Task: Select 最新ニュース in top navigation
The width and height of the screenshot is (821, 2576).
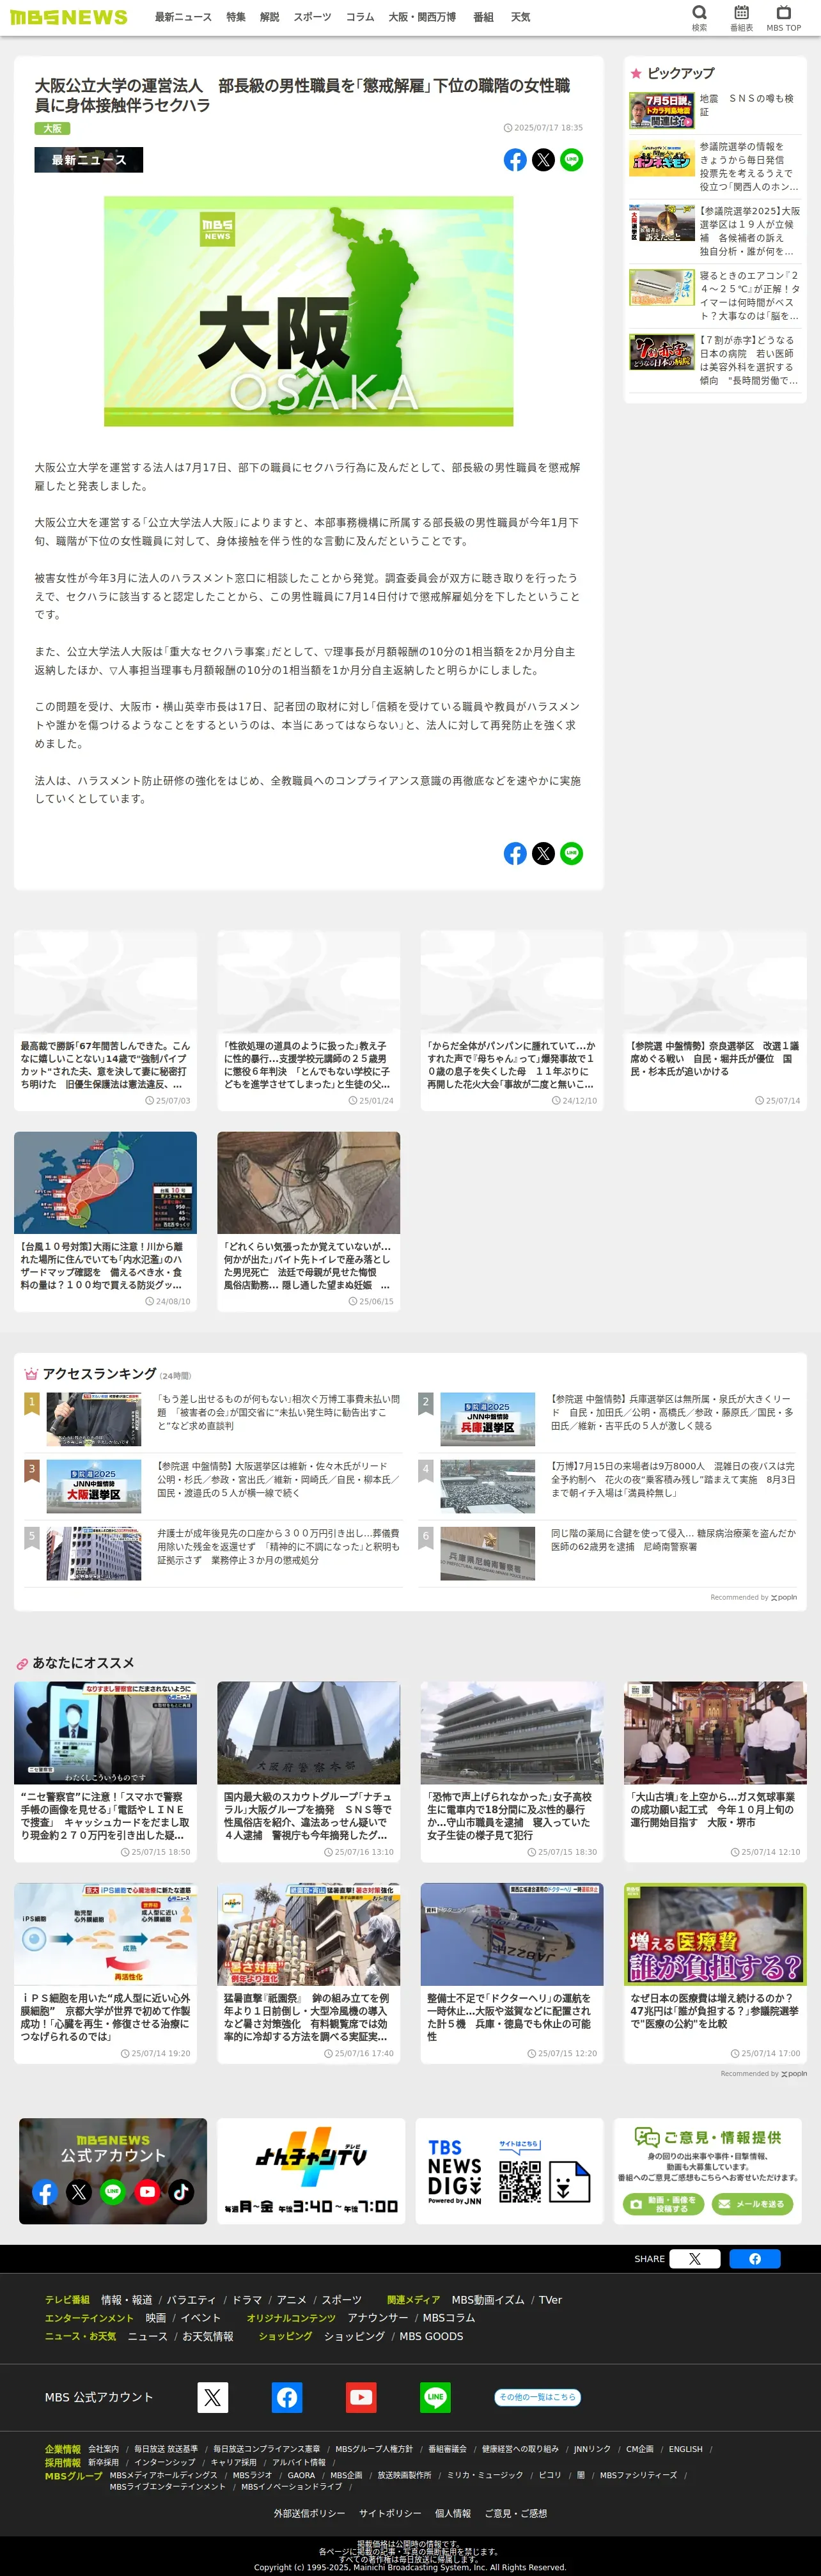Action: pos(183,17)
